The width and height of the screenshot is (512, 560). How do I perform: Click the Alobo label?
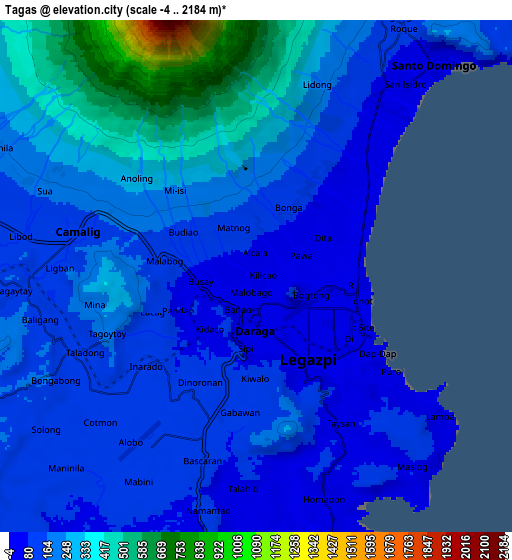(131, 443)
